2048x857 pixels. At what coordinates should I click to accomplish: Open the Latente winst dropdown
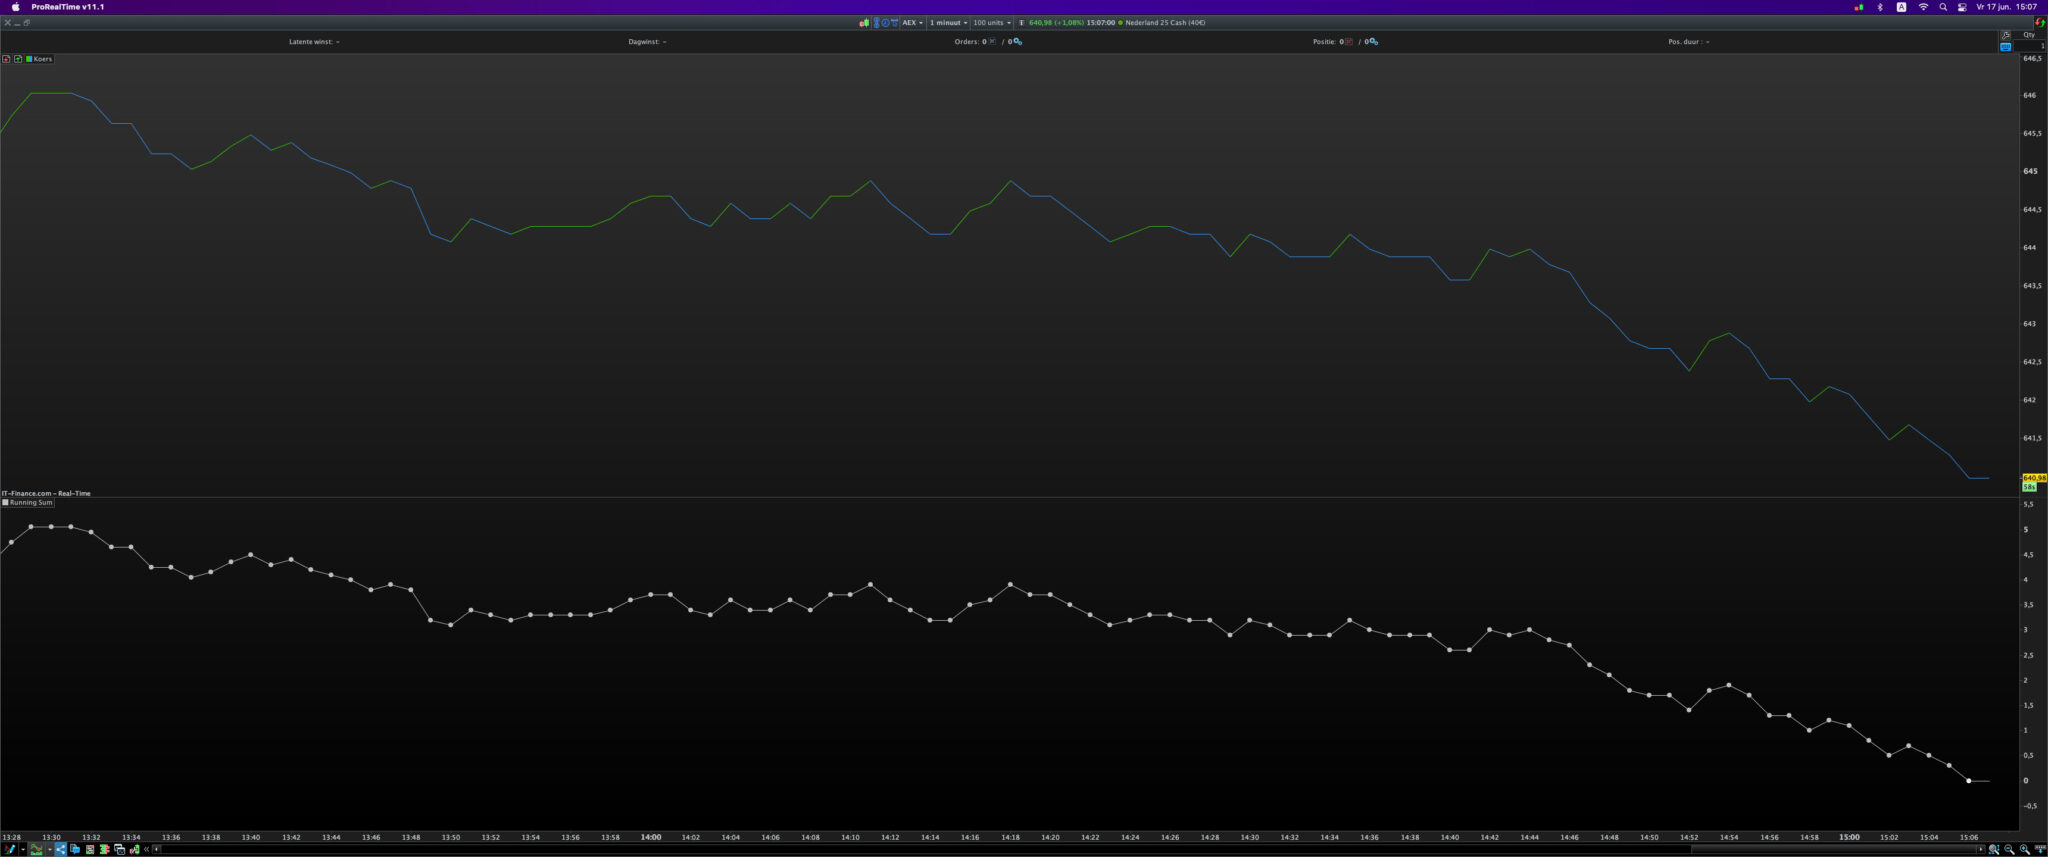click(314, 42)
